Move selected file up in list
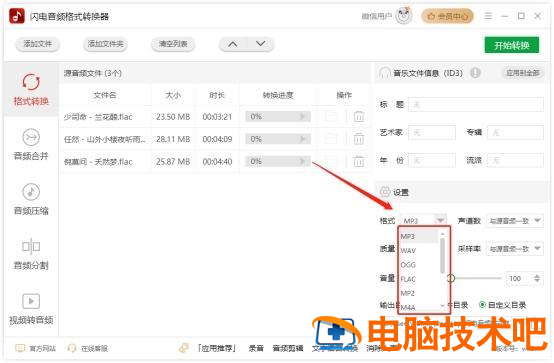554x363 pixels. (x=232, y=44)
